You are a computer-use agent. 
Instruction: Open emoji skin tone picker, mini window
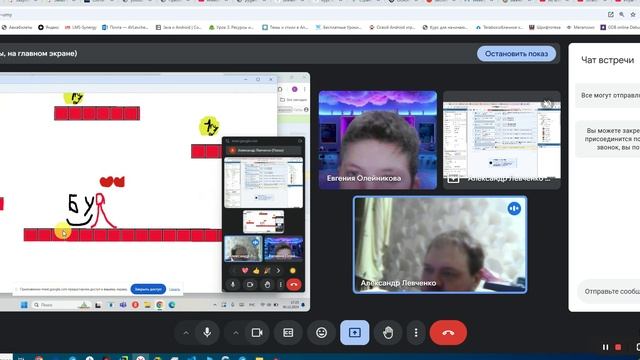pos(292,270)
